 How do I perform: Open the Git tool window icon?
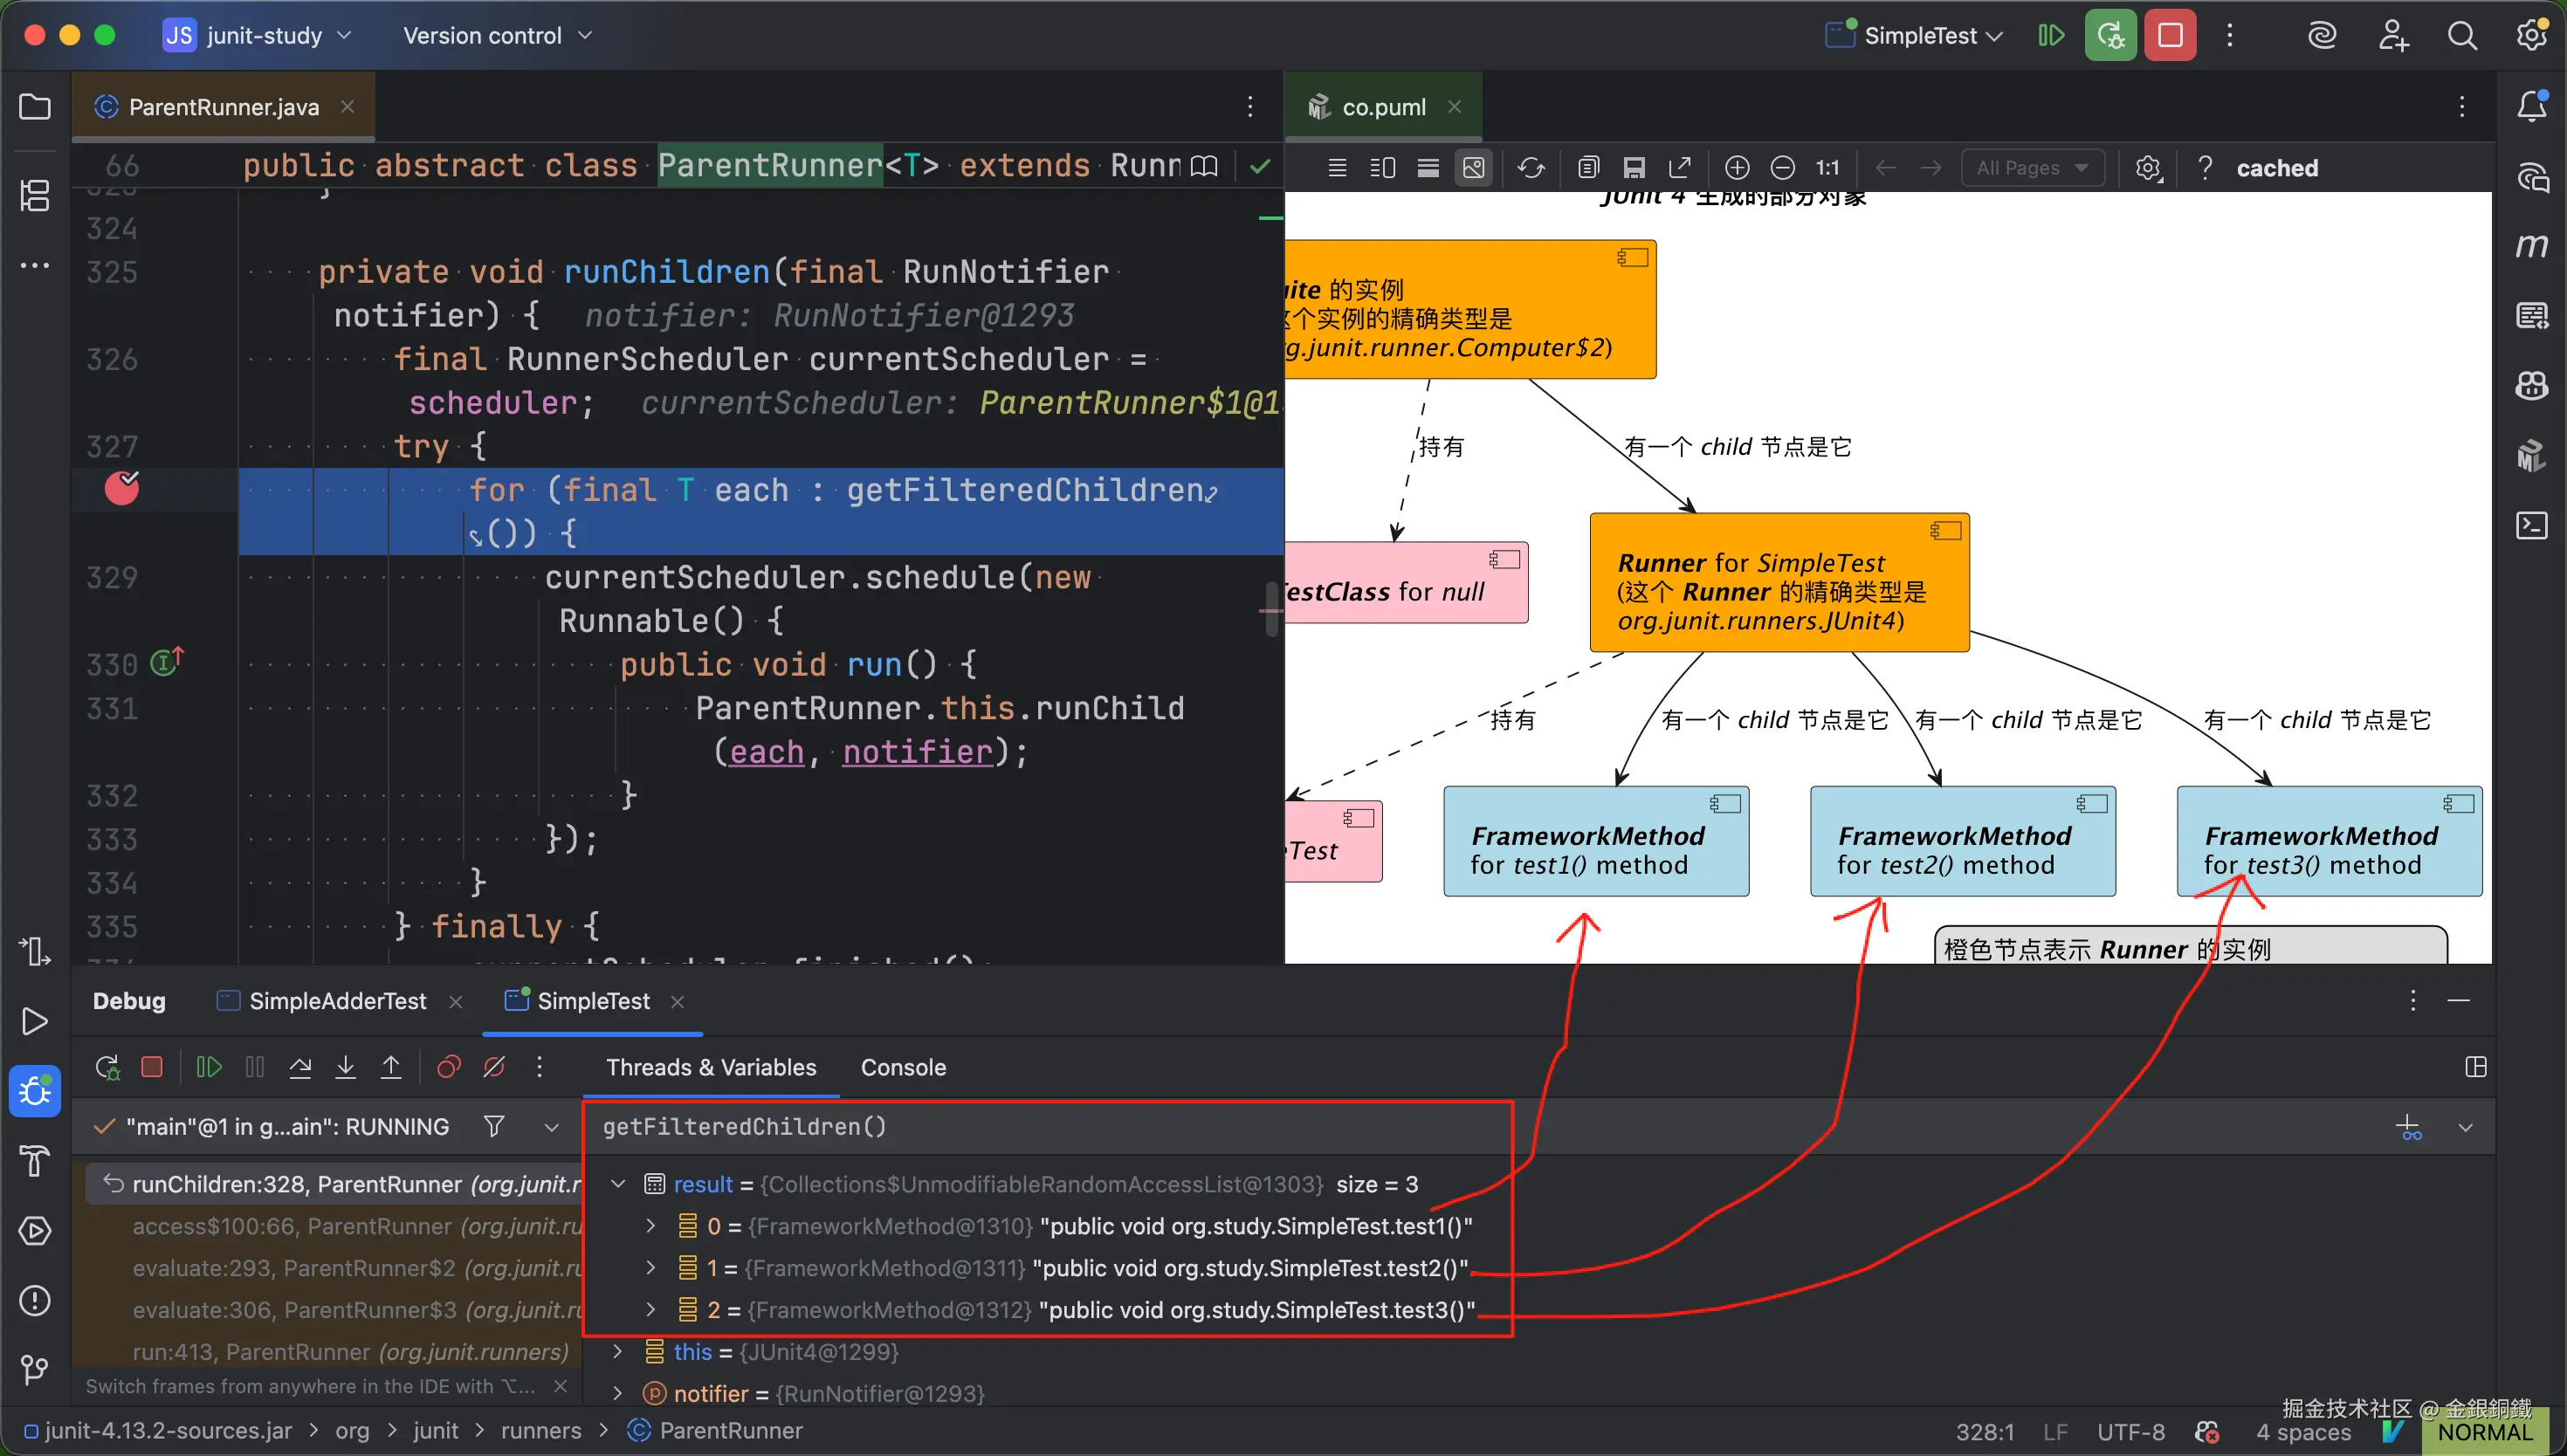click(x=35, y=1369)
